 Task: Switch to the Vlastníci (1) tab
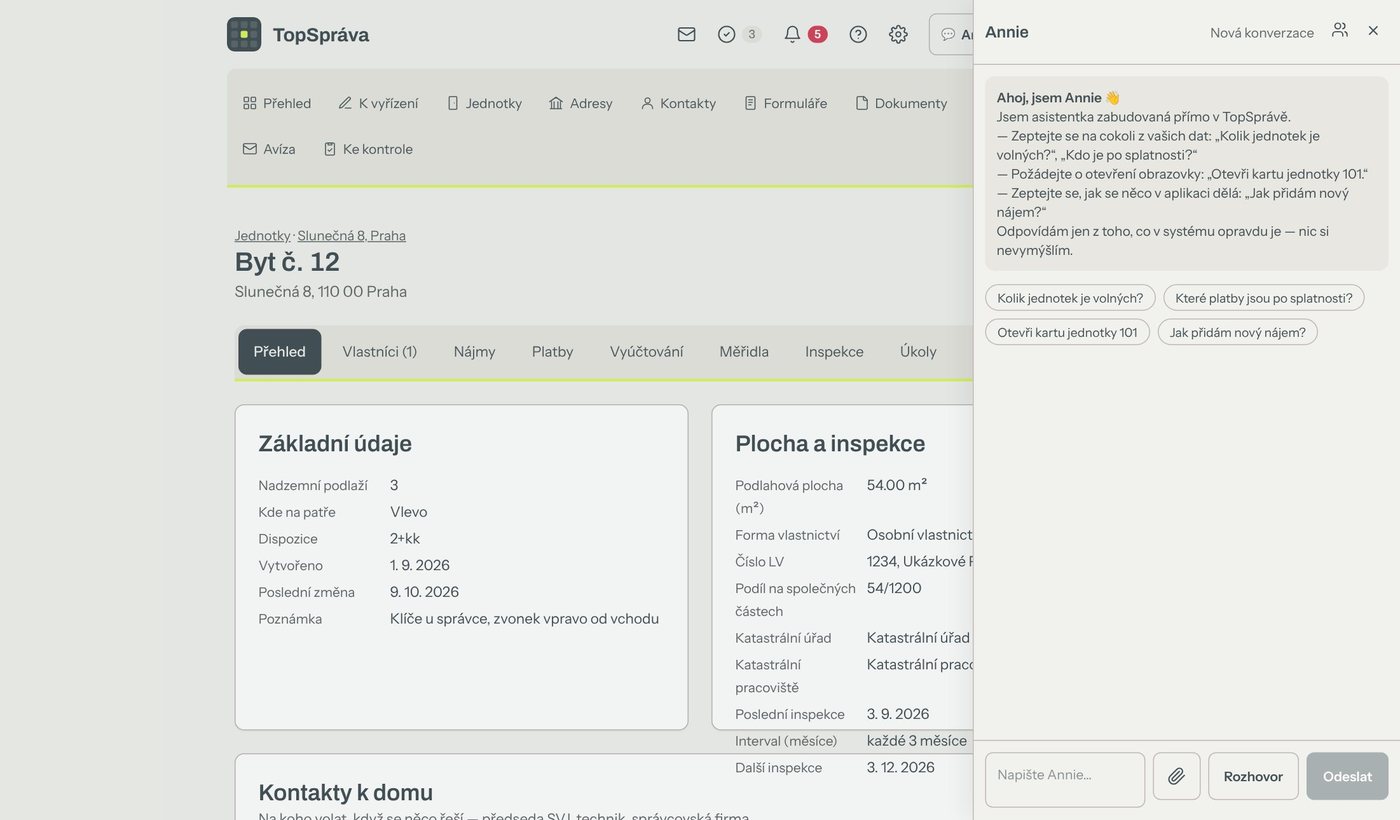pyautogui.click(x=380, y=351)
